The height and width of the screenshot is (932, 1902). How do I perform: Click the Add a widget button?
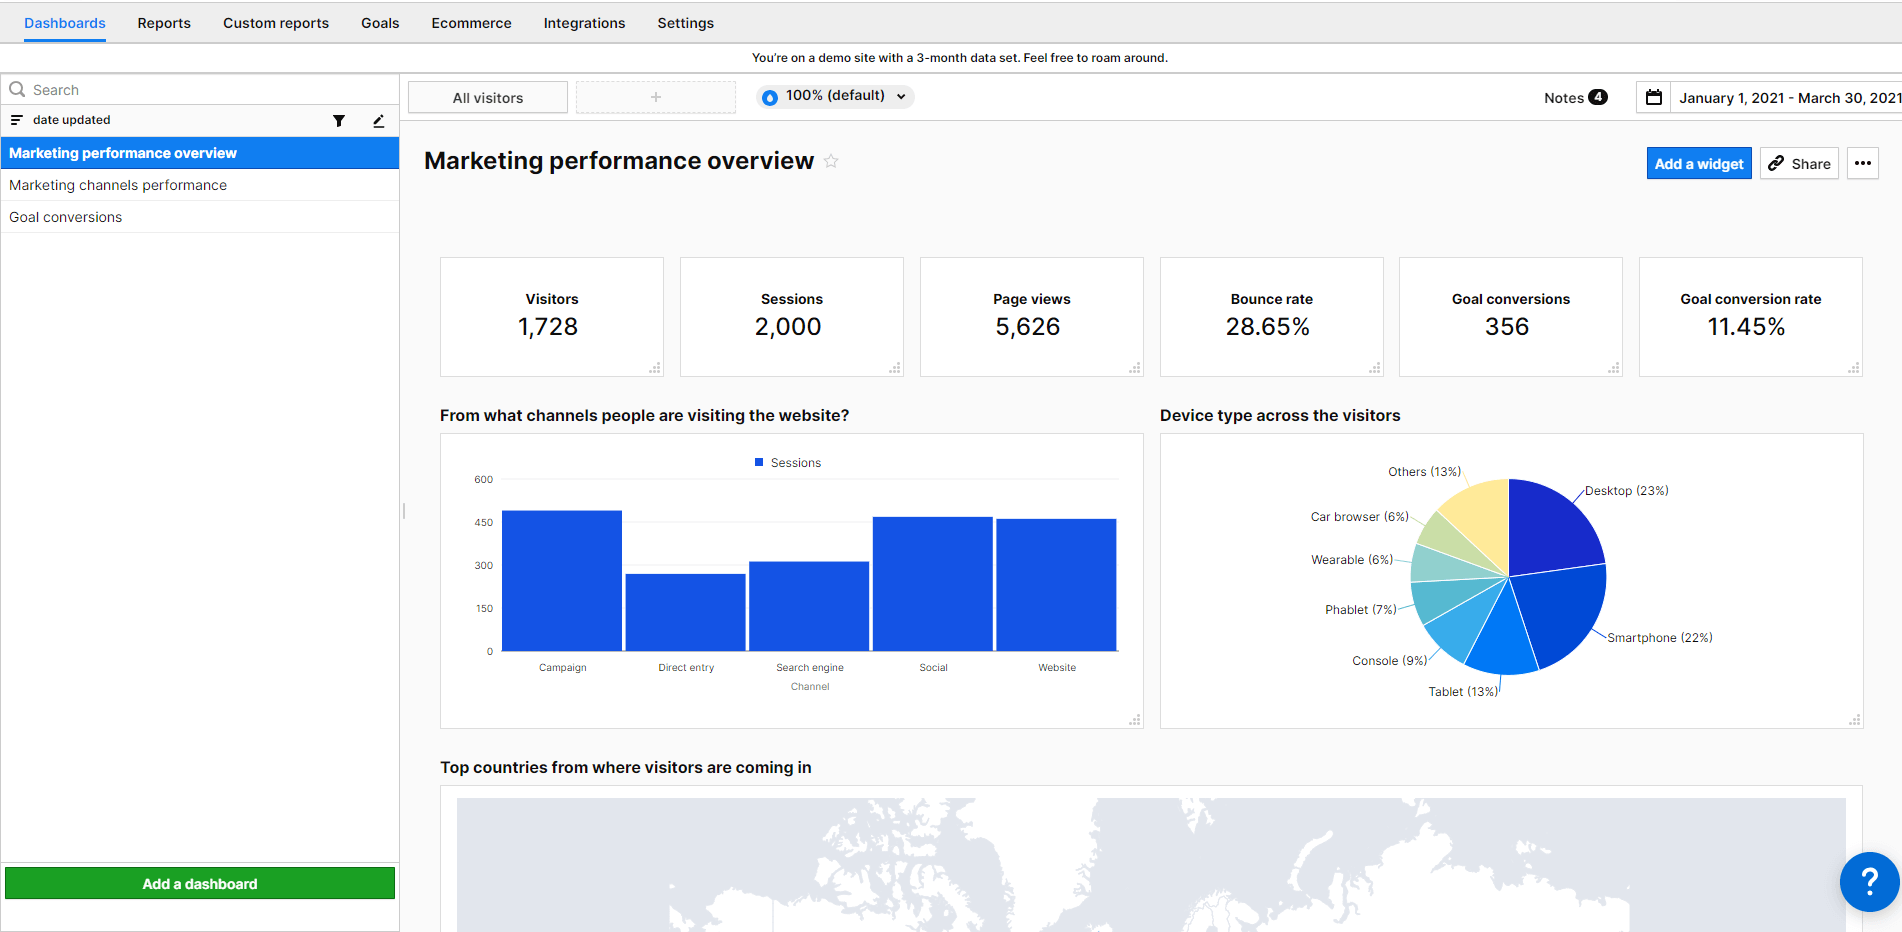(x=1698, y=164)
